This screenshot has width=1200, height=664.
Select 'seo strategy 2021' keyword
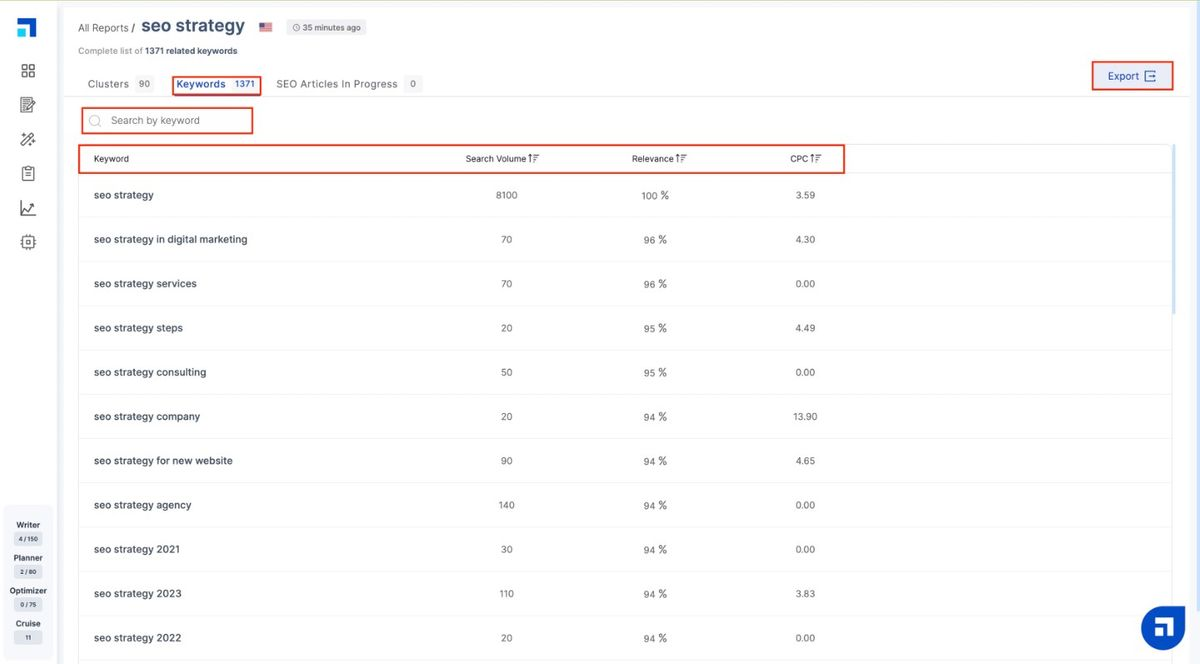[138, 549]
